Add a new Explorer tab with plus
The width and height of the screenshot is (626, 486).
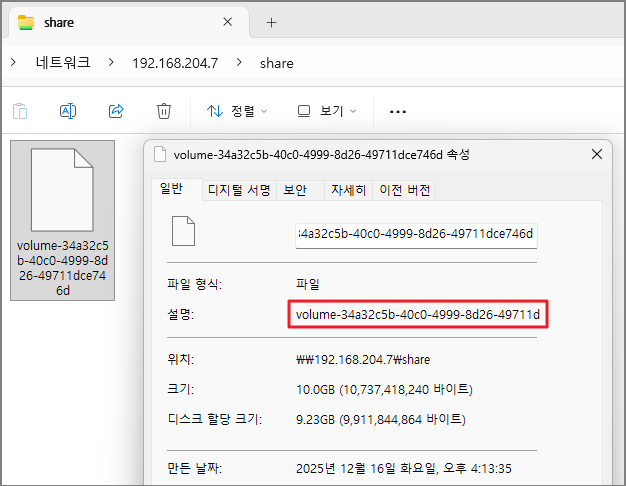click(271, 22)
